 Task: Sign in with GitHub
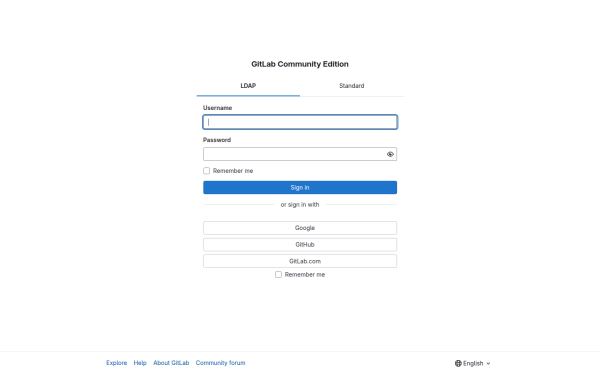pyautogui.click(x=300, y=245)
